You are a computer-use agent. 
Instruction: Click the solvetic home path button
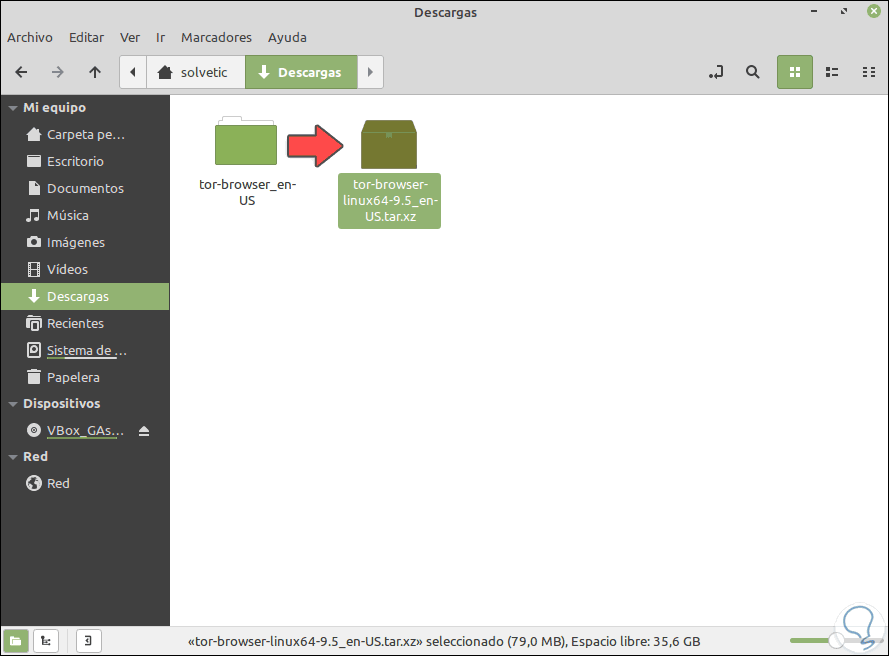(x=196, y=72)
